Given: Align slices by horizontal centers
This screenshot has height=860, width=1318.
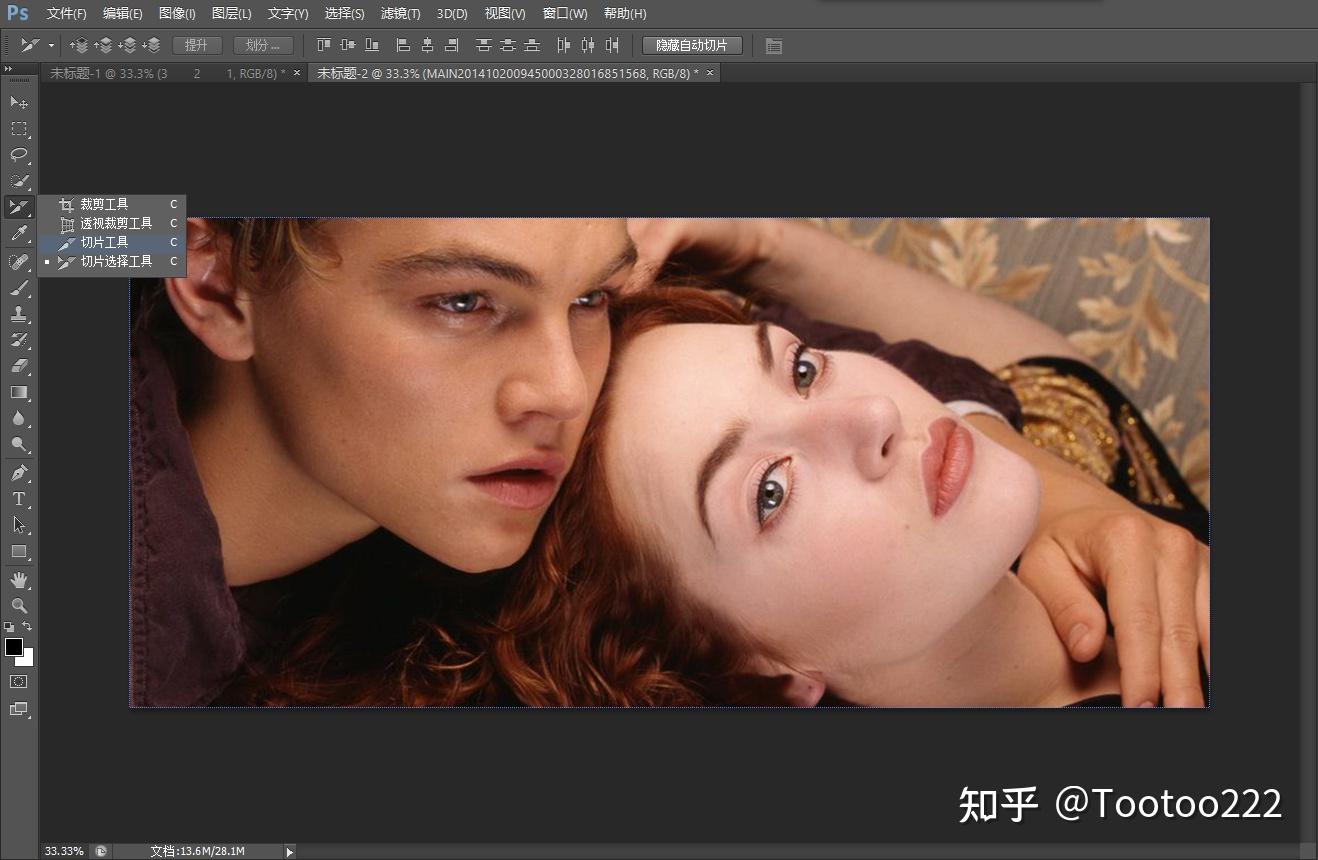Looking at the screenshot, I should [428, 45].
